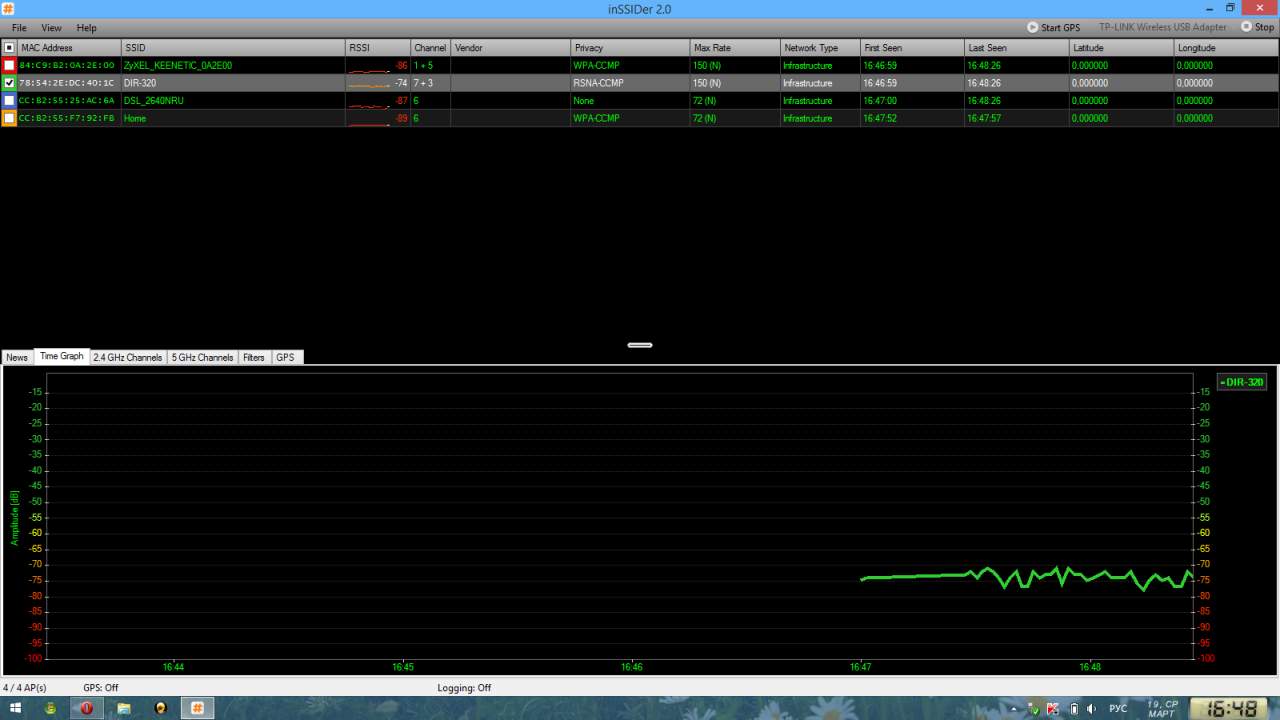Click the Start GPS play icon
1280x720 pixels.
(1033, 27)
